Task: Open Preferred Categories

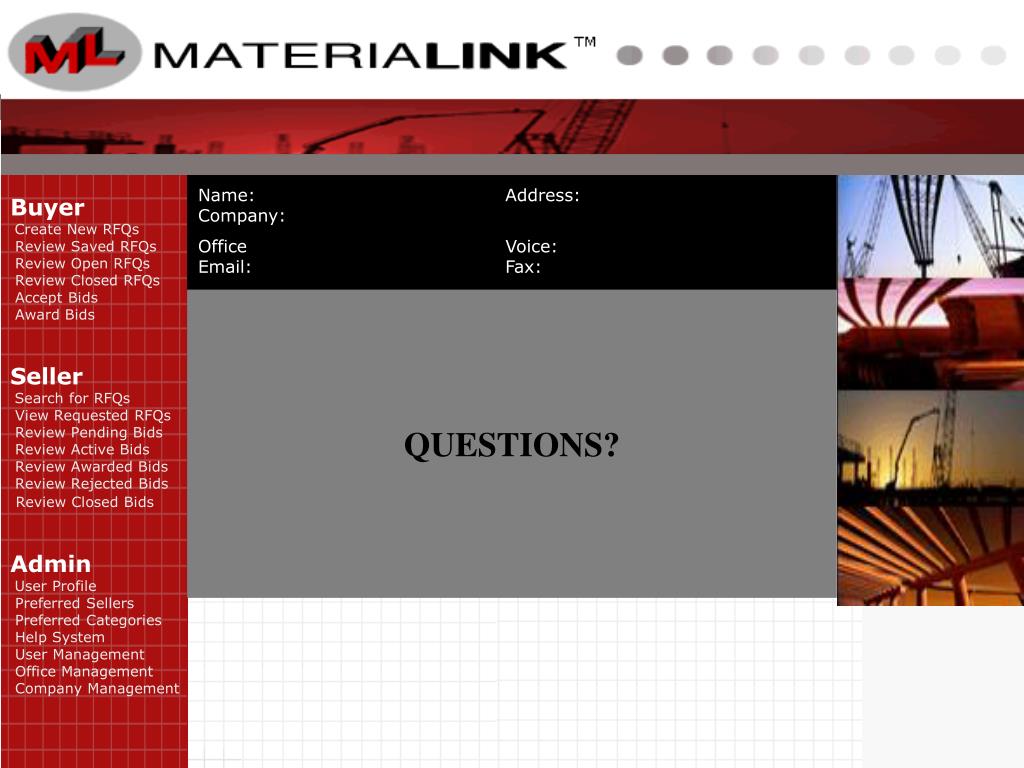Action: (88, 620)
